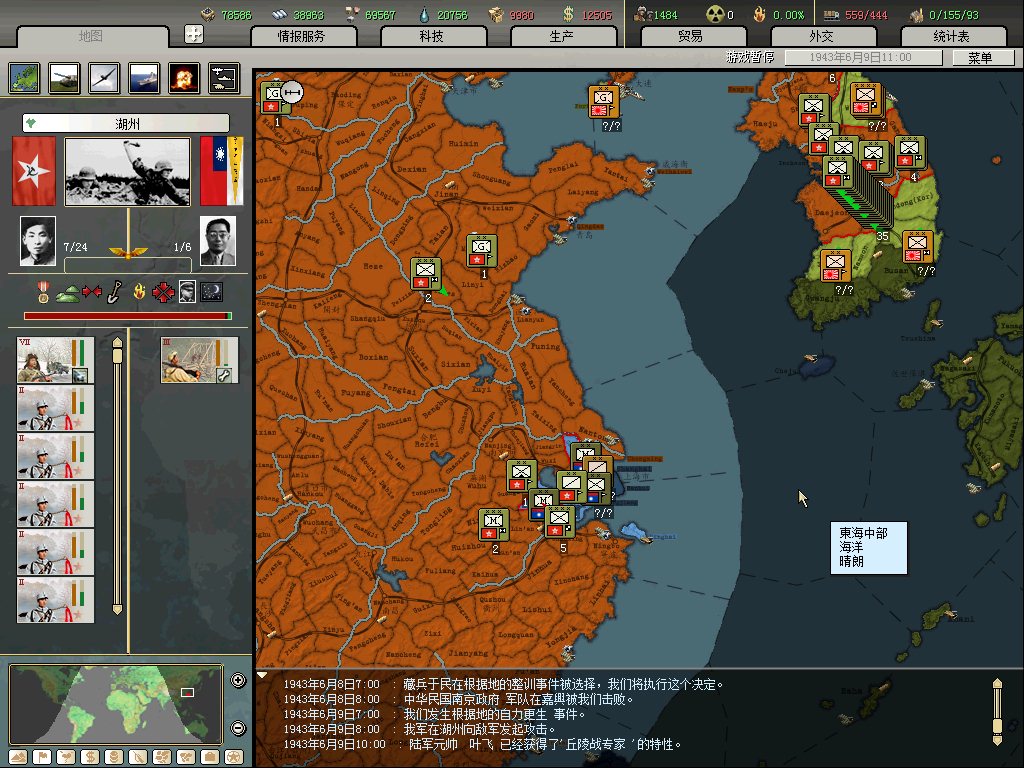Open the 科技 technology tab

[432, 36]
